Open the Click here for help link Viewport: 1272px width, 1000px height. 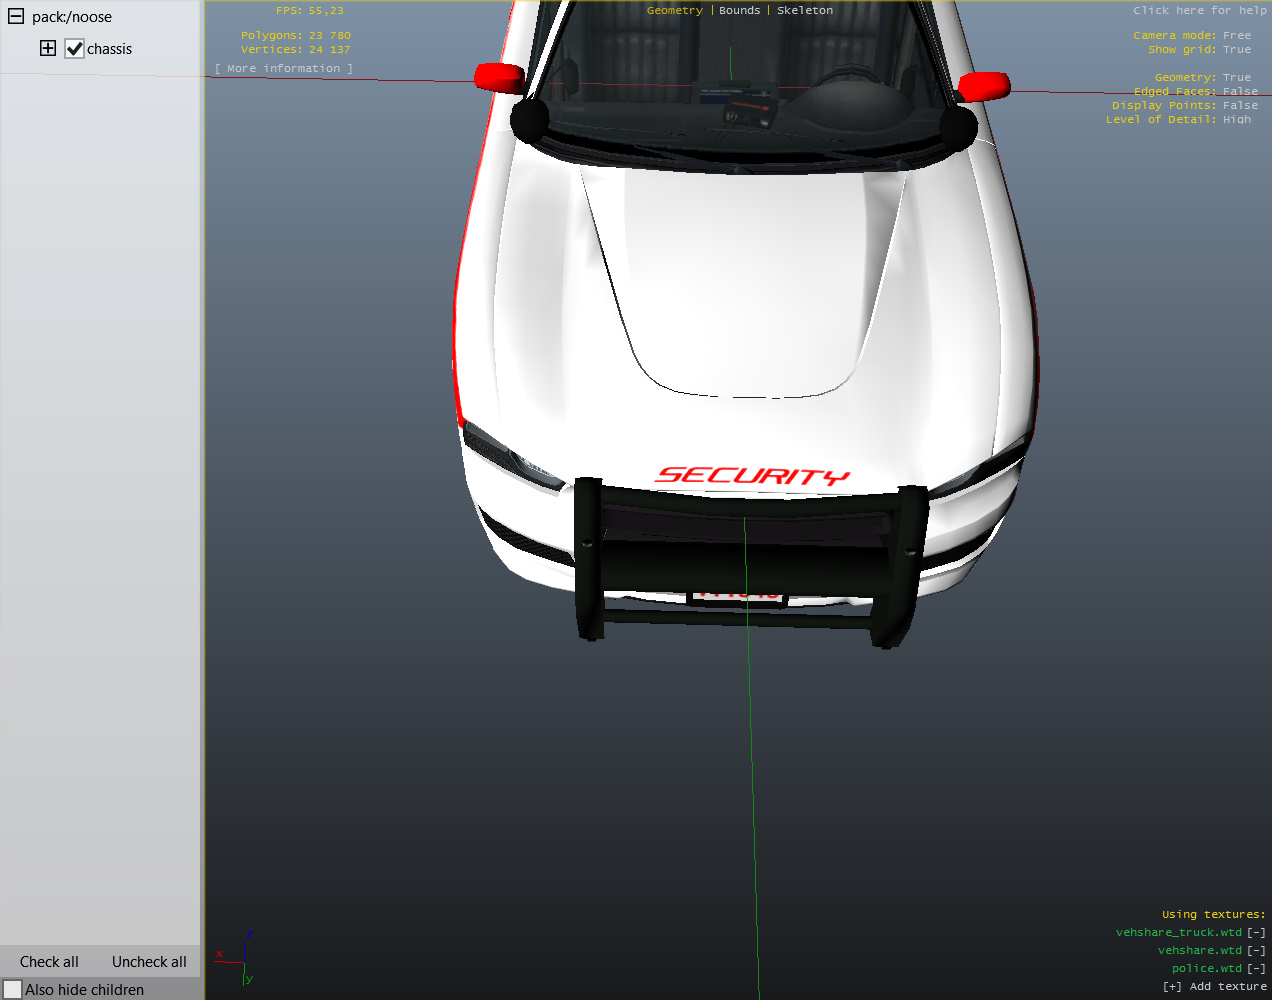(x=1199, y=10)
